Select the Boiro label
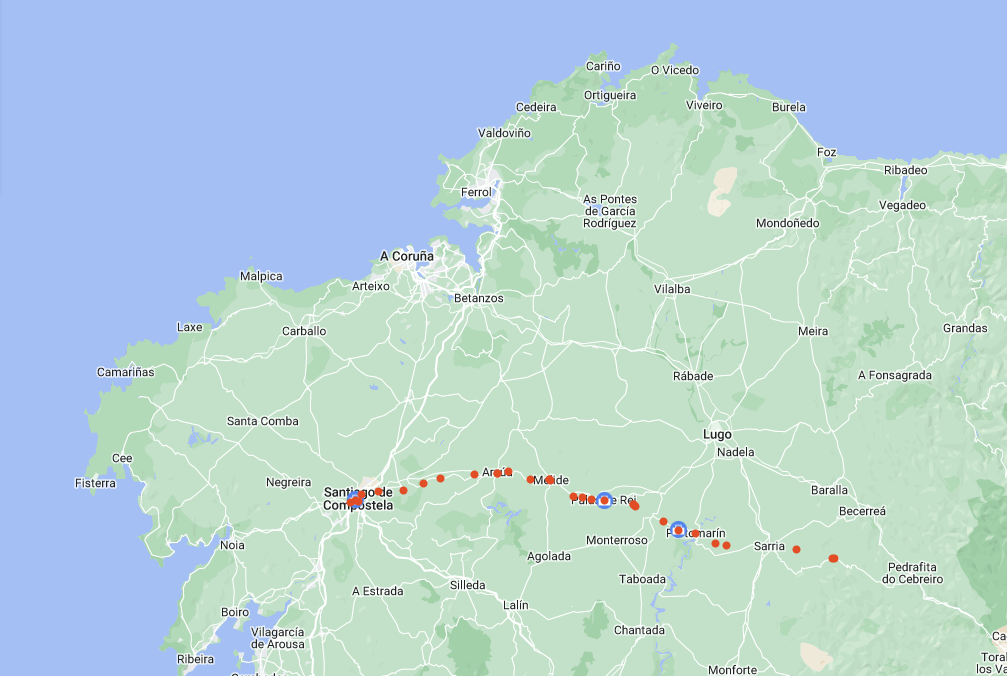Image resolution: width=1007 pixels, height=676 pixels. [235, 612]
